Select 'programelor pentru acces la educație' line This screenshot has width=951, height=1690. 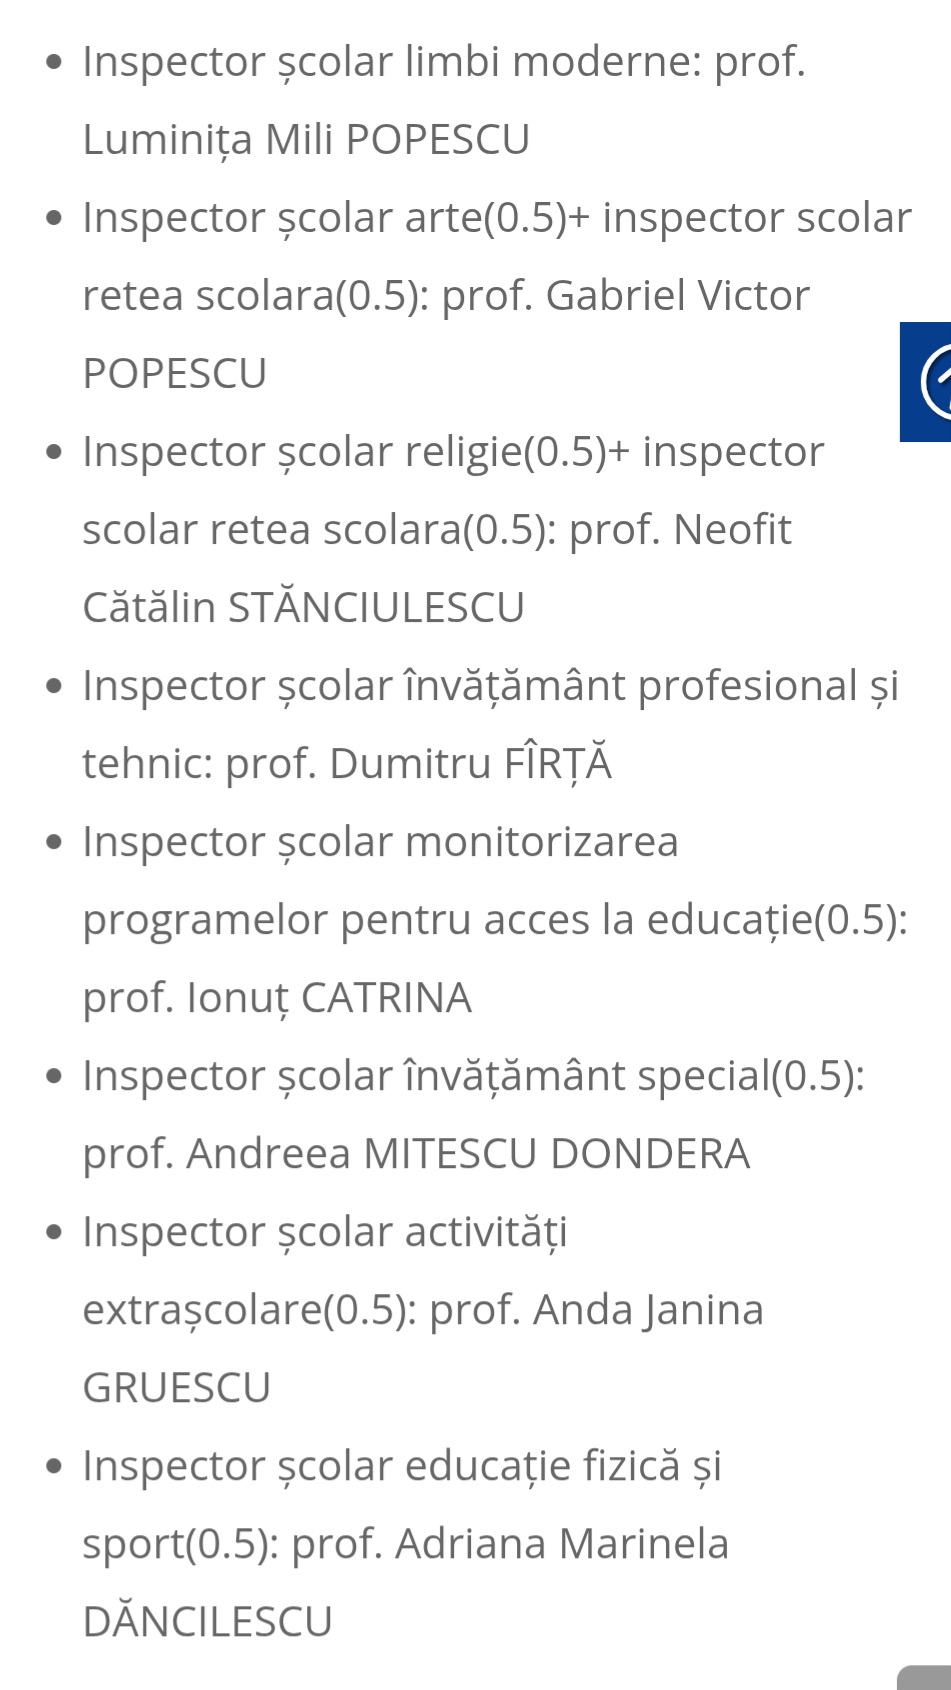(x=495, y=920)
